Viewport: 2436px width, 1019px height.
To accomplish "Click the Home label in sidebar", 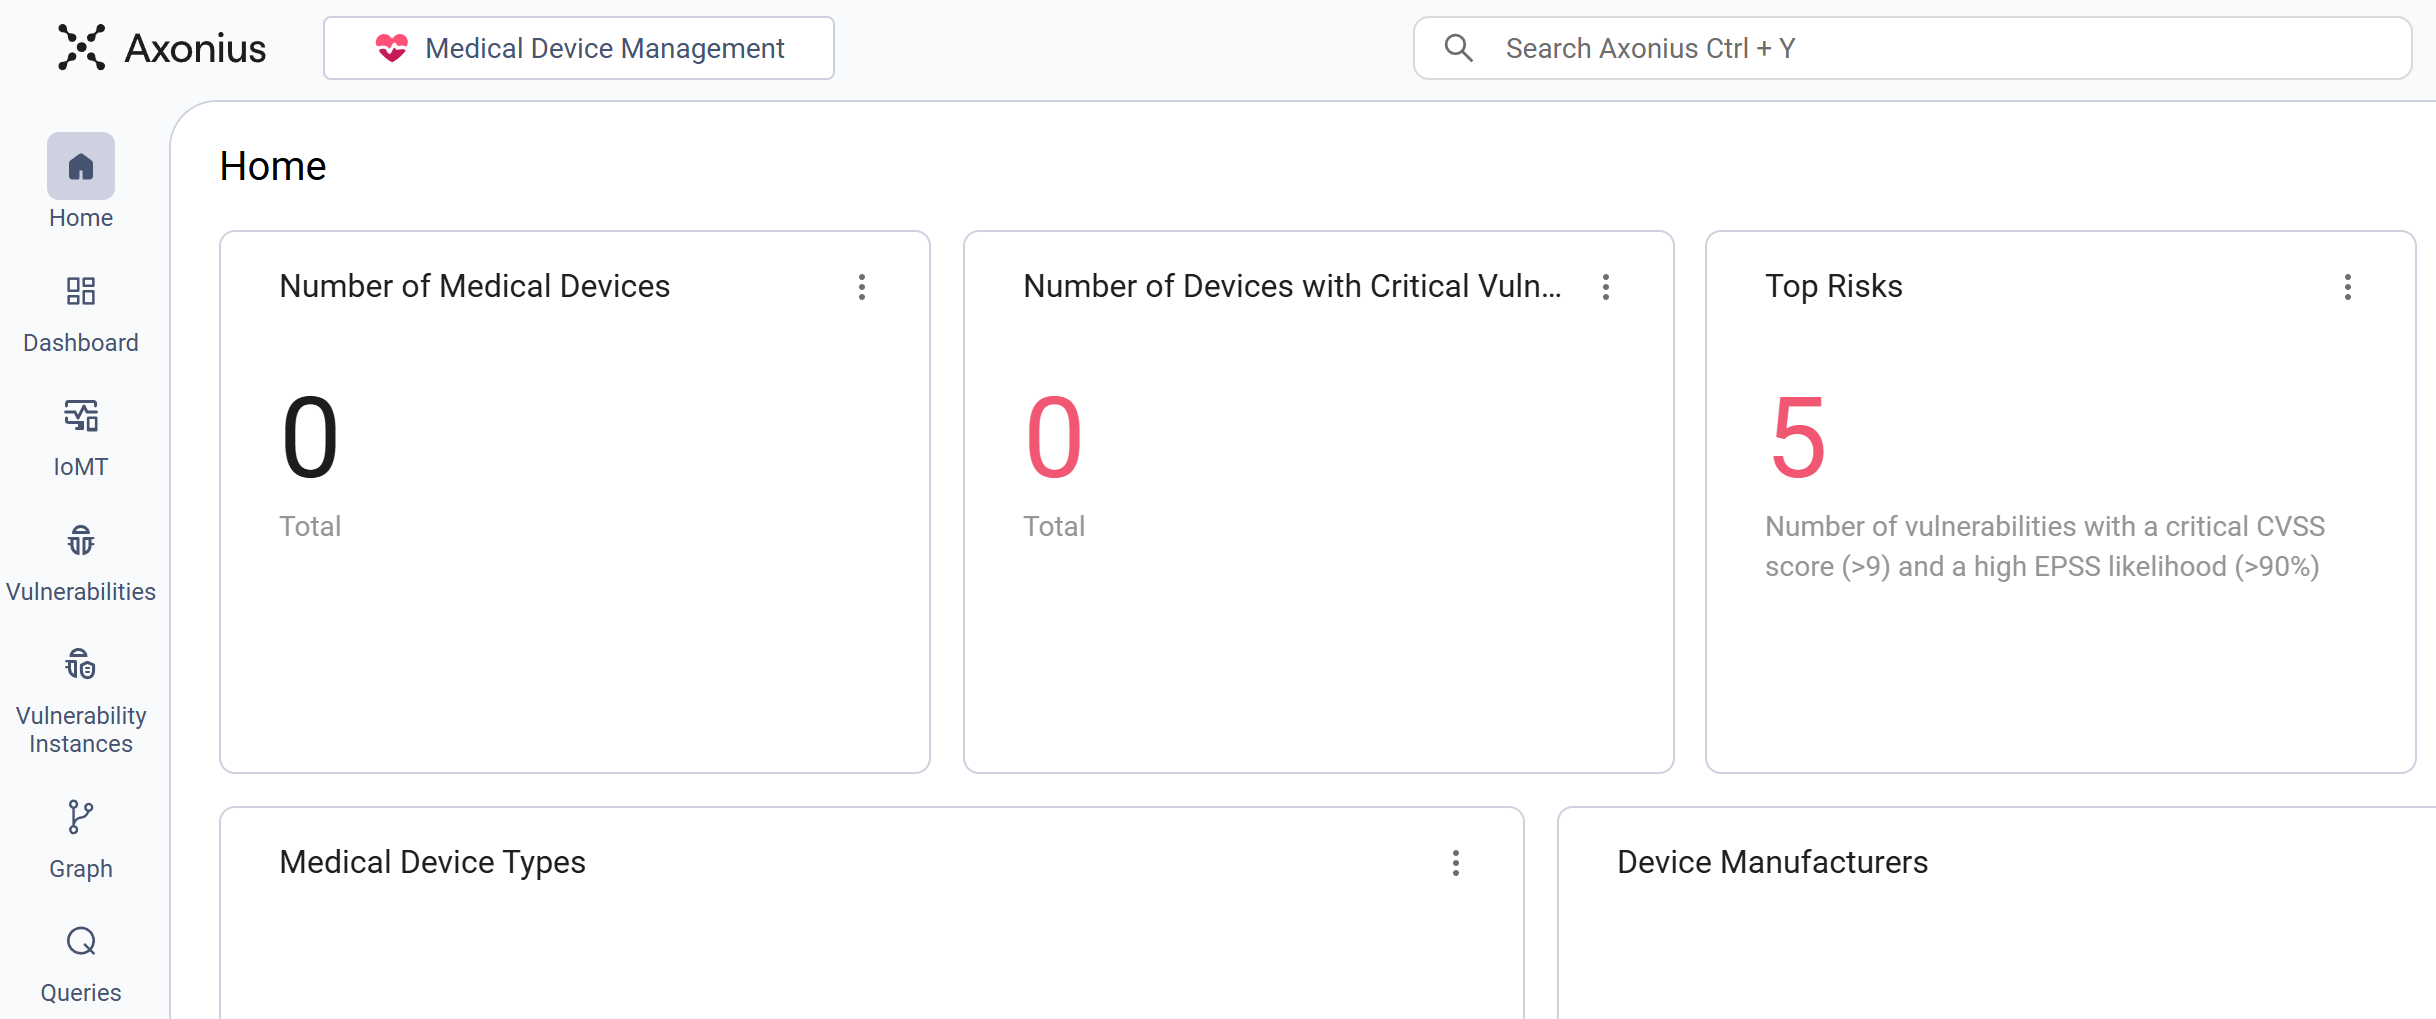I will [81, 218].
